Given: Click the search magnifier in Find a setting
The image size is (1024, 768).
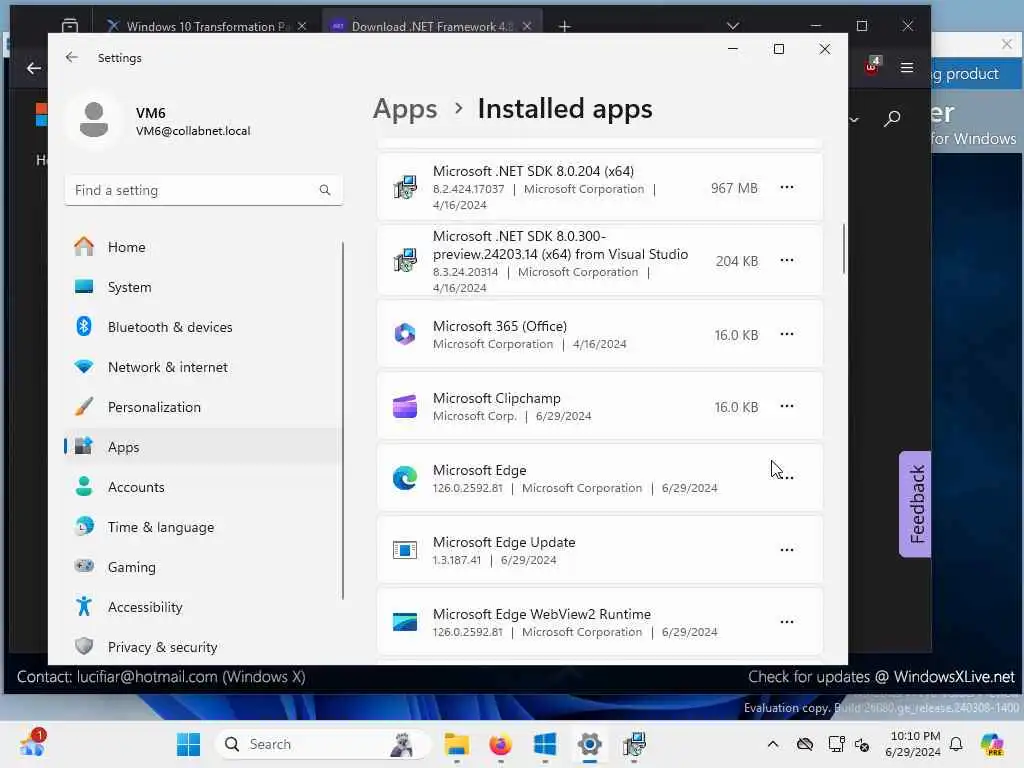Looking at the screenshot, I should click(x=325, y=190).
